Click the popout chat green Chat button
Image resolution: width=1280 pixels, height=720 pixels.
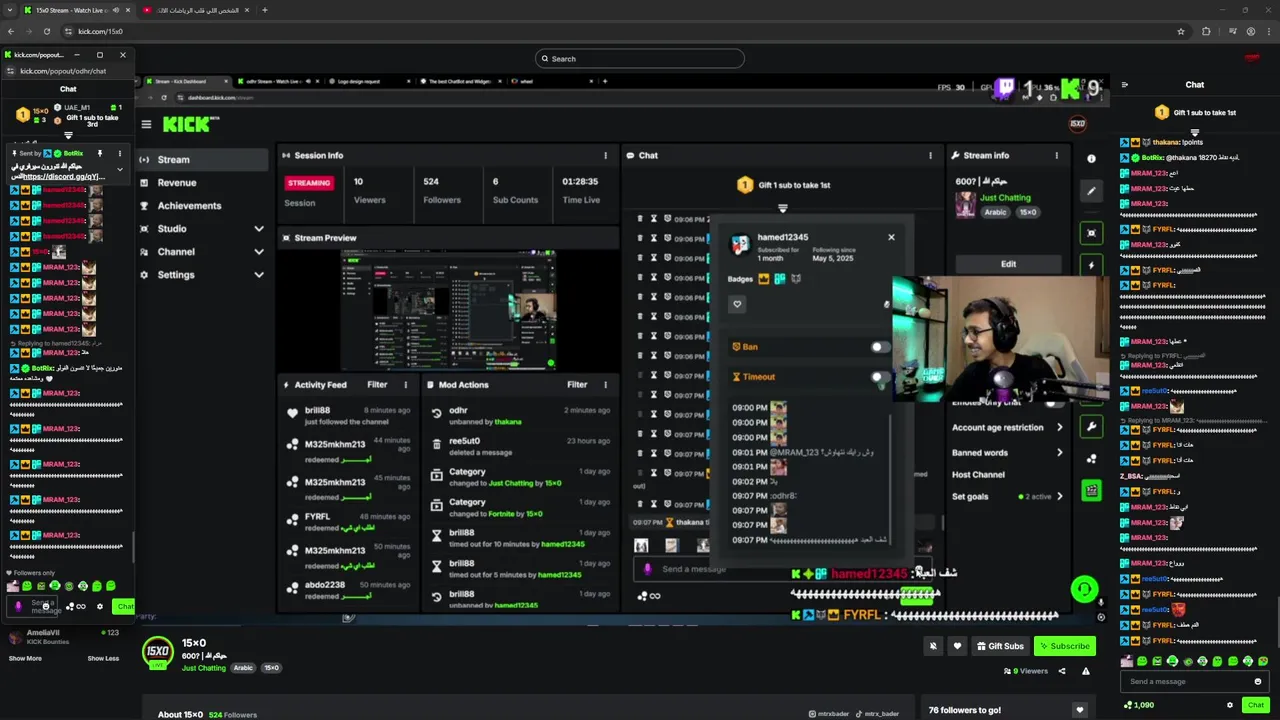(x=124, y=606)
